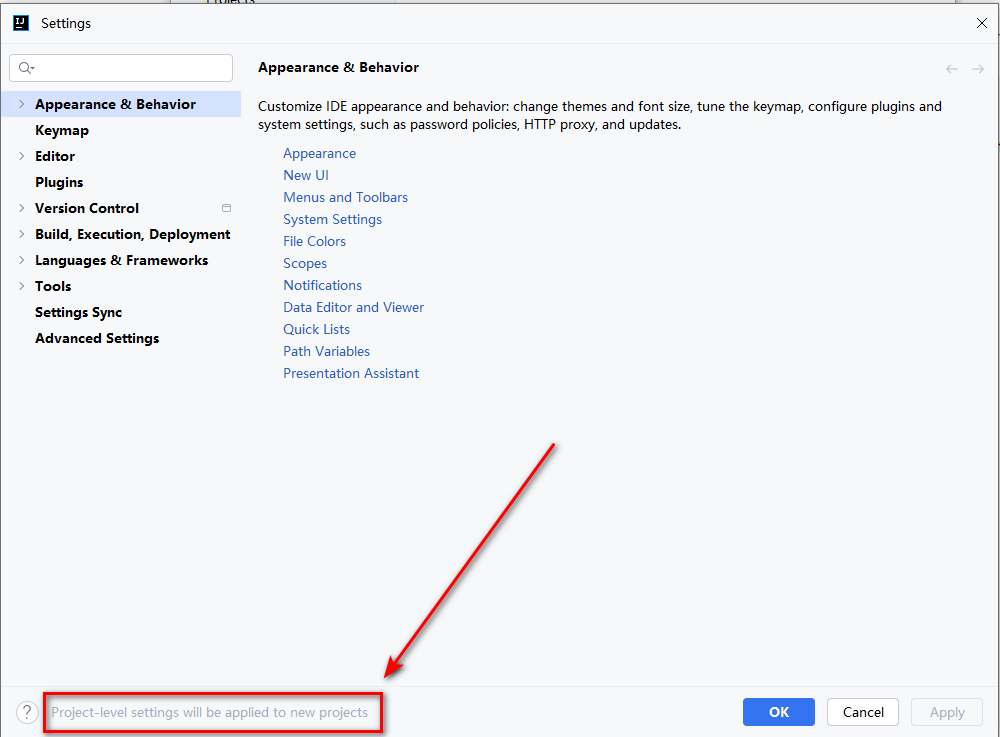Go to Menus and Toolbars link
The image size is (1000, 737).
pos(345,197)
